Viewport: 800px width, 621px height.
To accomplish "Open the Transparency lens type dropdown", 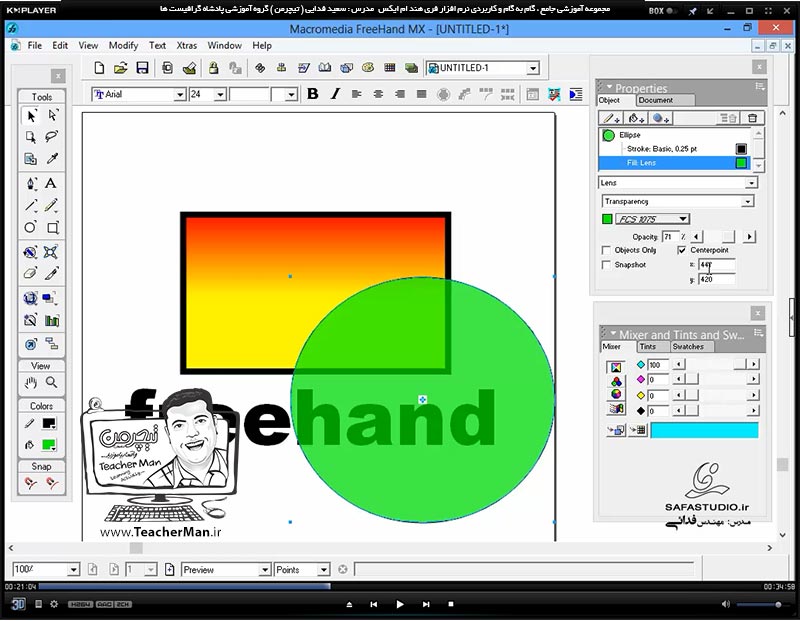I will point(747,202).
